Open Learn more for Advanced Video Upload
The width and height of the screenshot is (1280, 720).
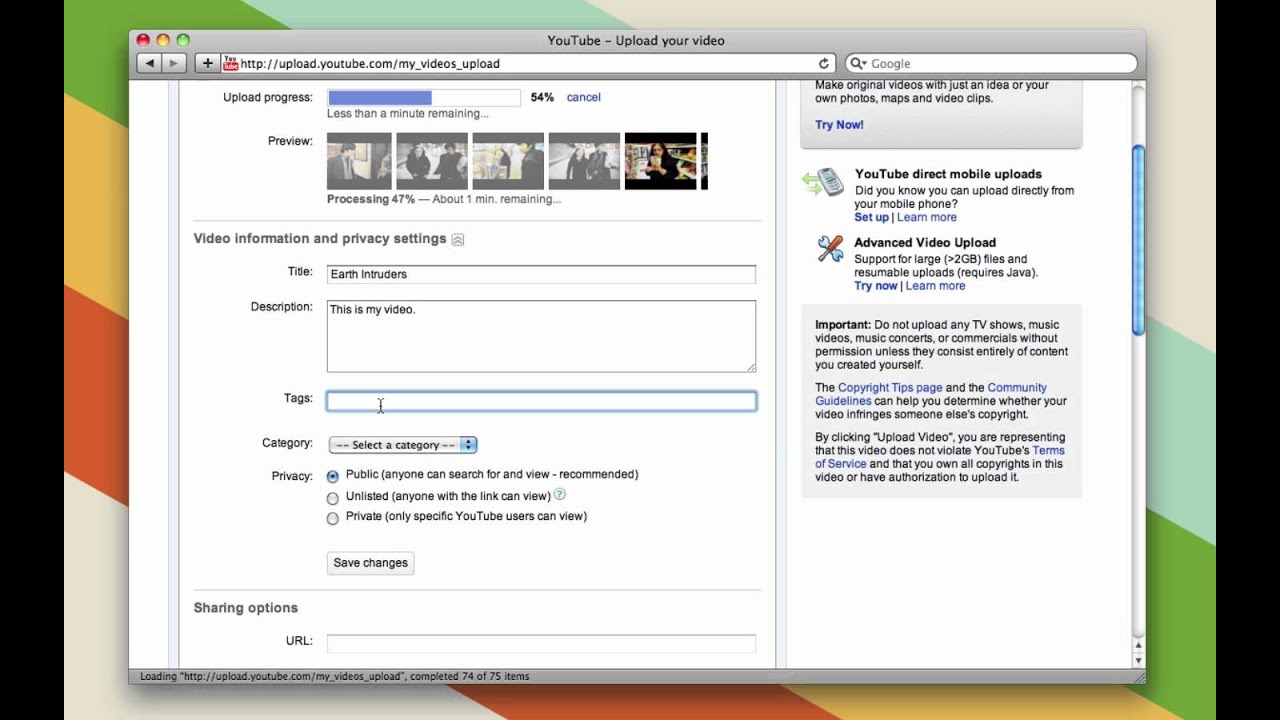[935, 286]
